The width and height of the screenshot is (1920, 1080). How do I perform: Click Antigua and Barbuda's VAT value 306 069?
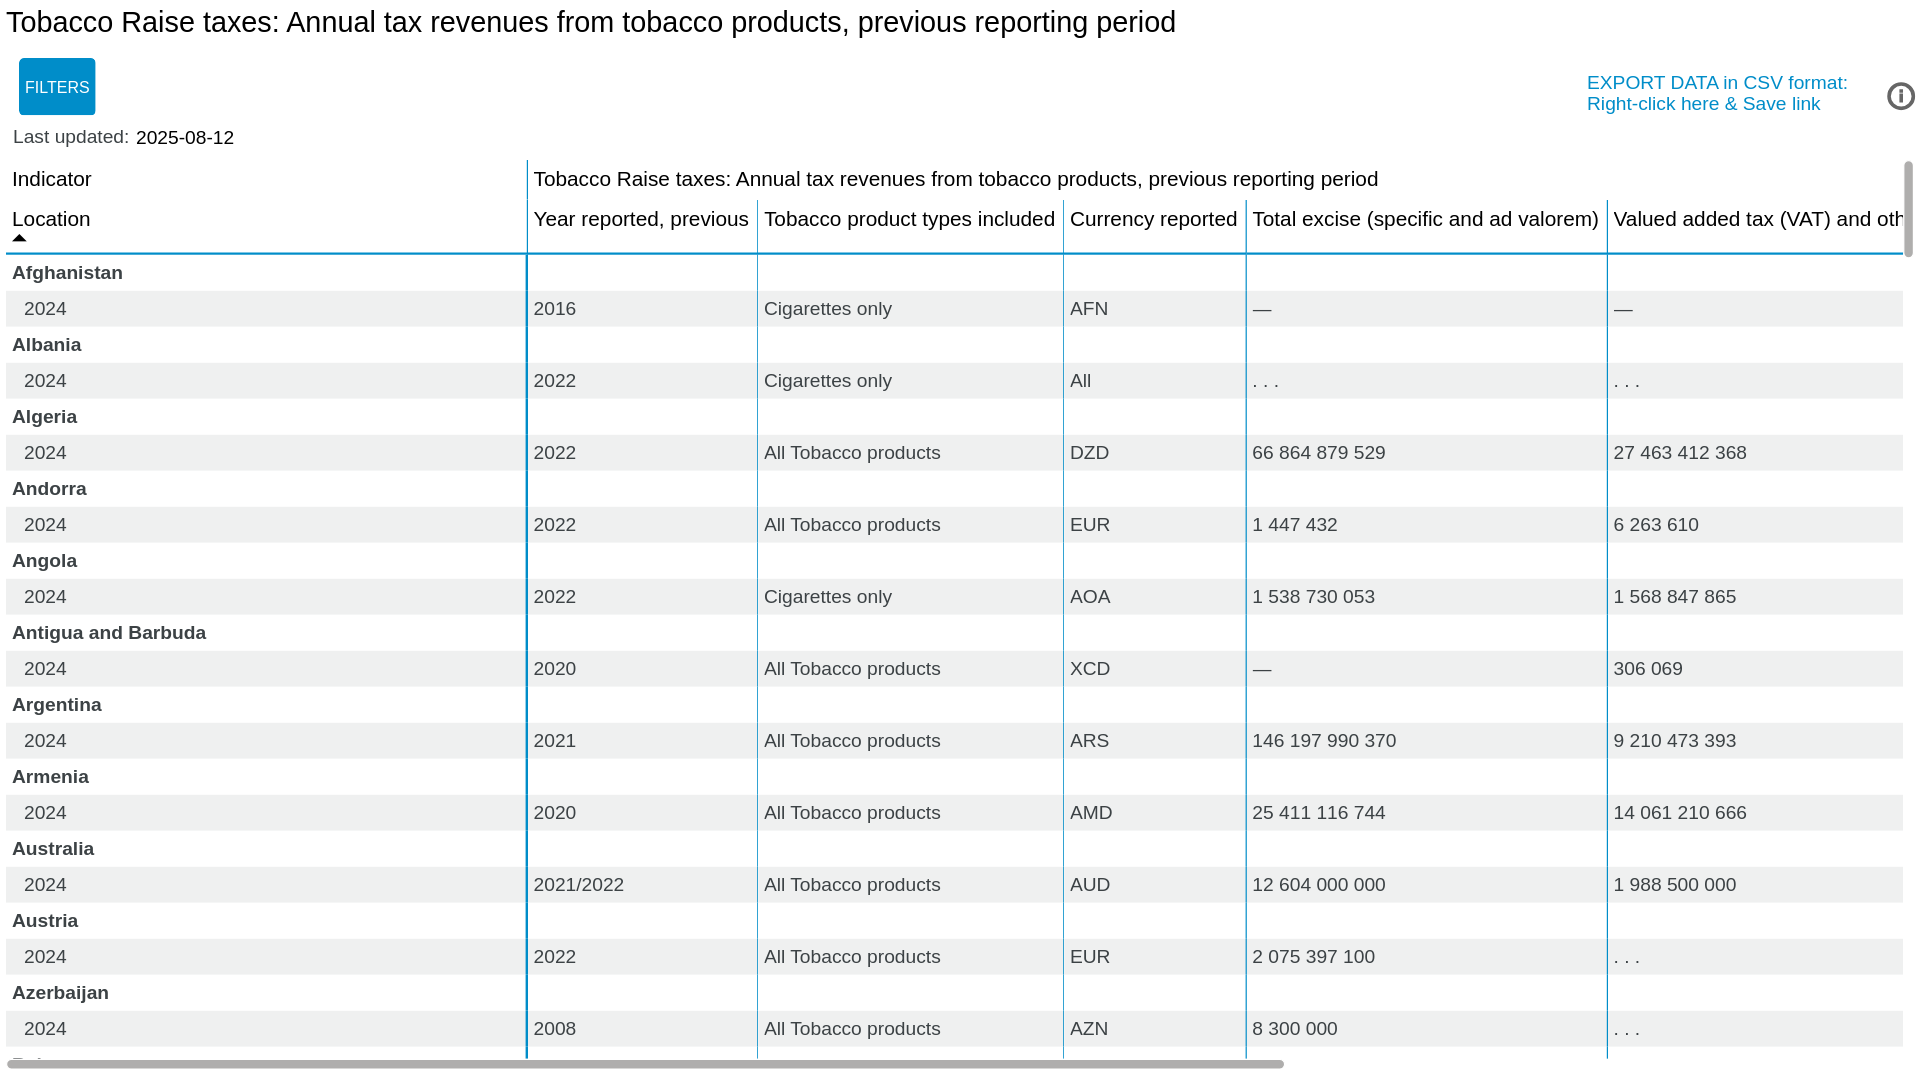tap(1648, 669)
